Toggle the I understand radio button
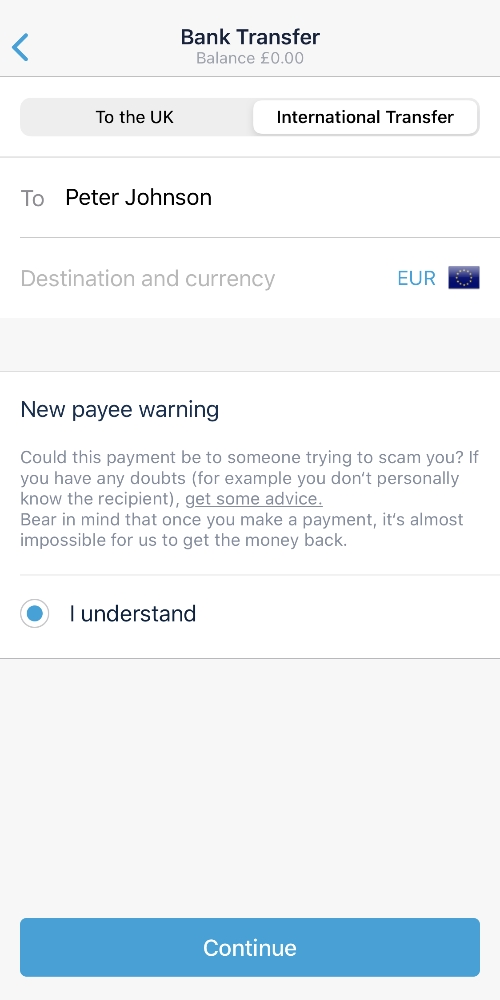The image size is (500, 1000). click(34, 614)
